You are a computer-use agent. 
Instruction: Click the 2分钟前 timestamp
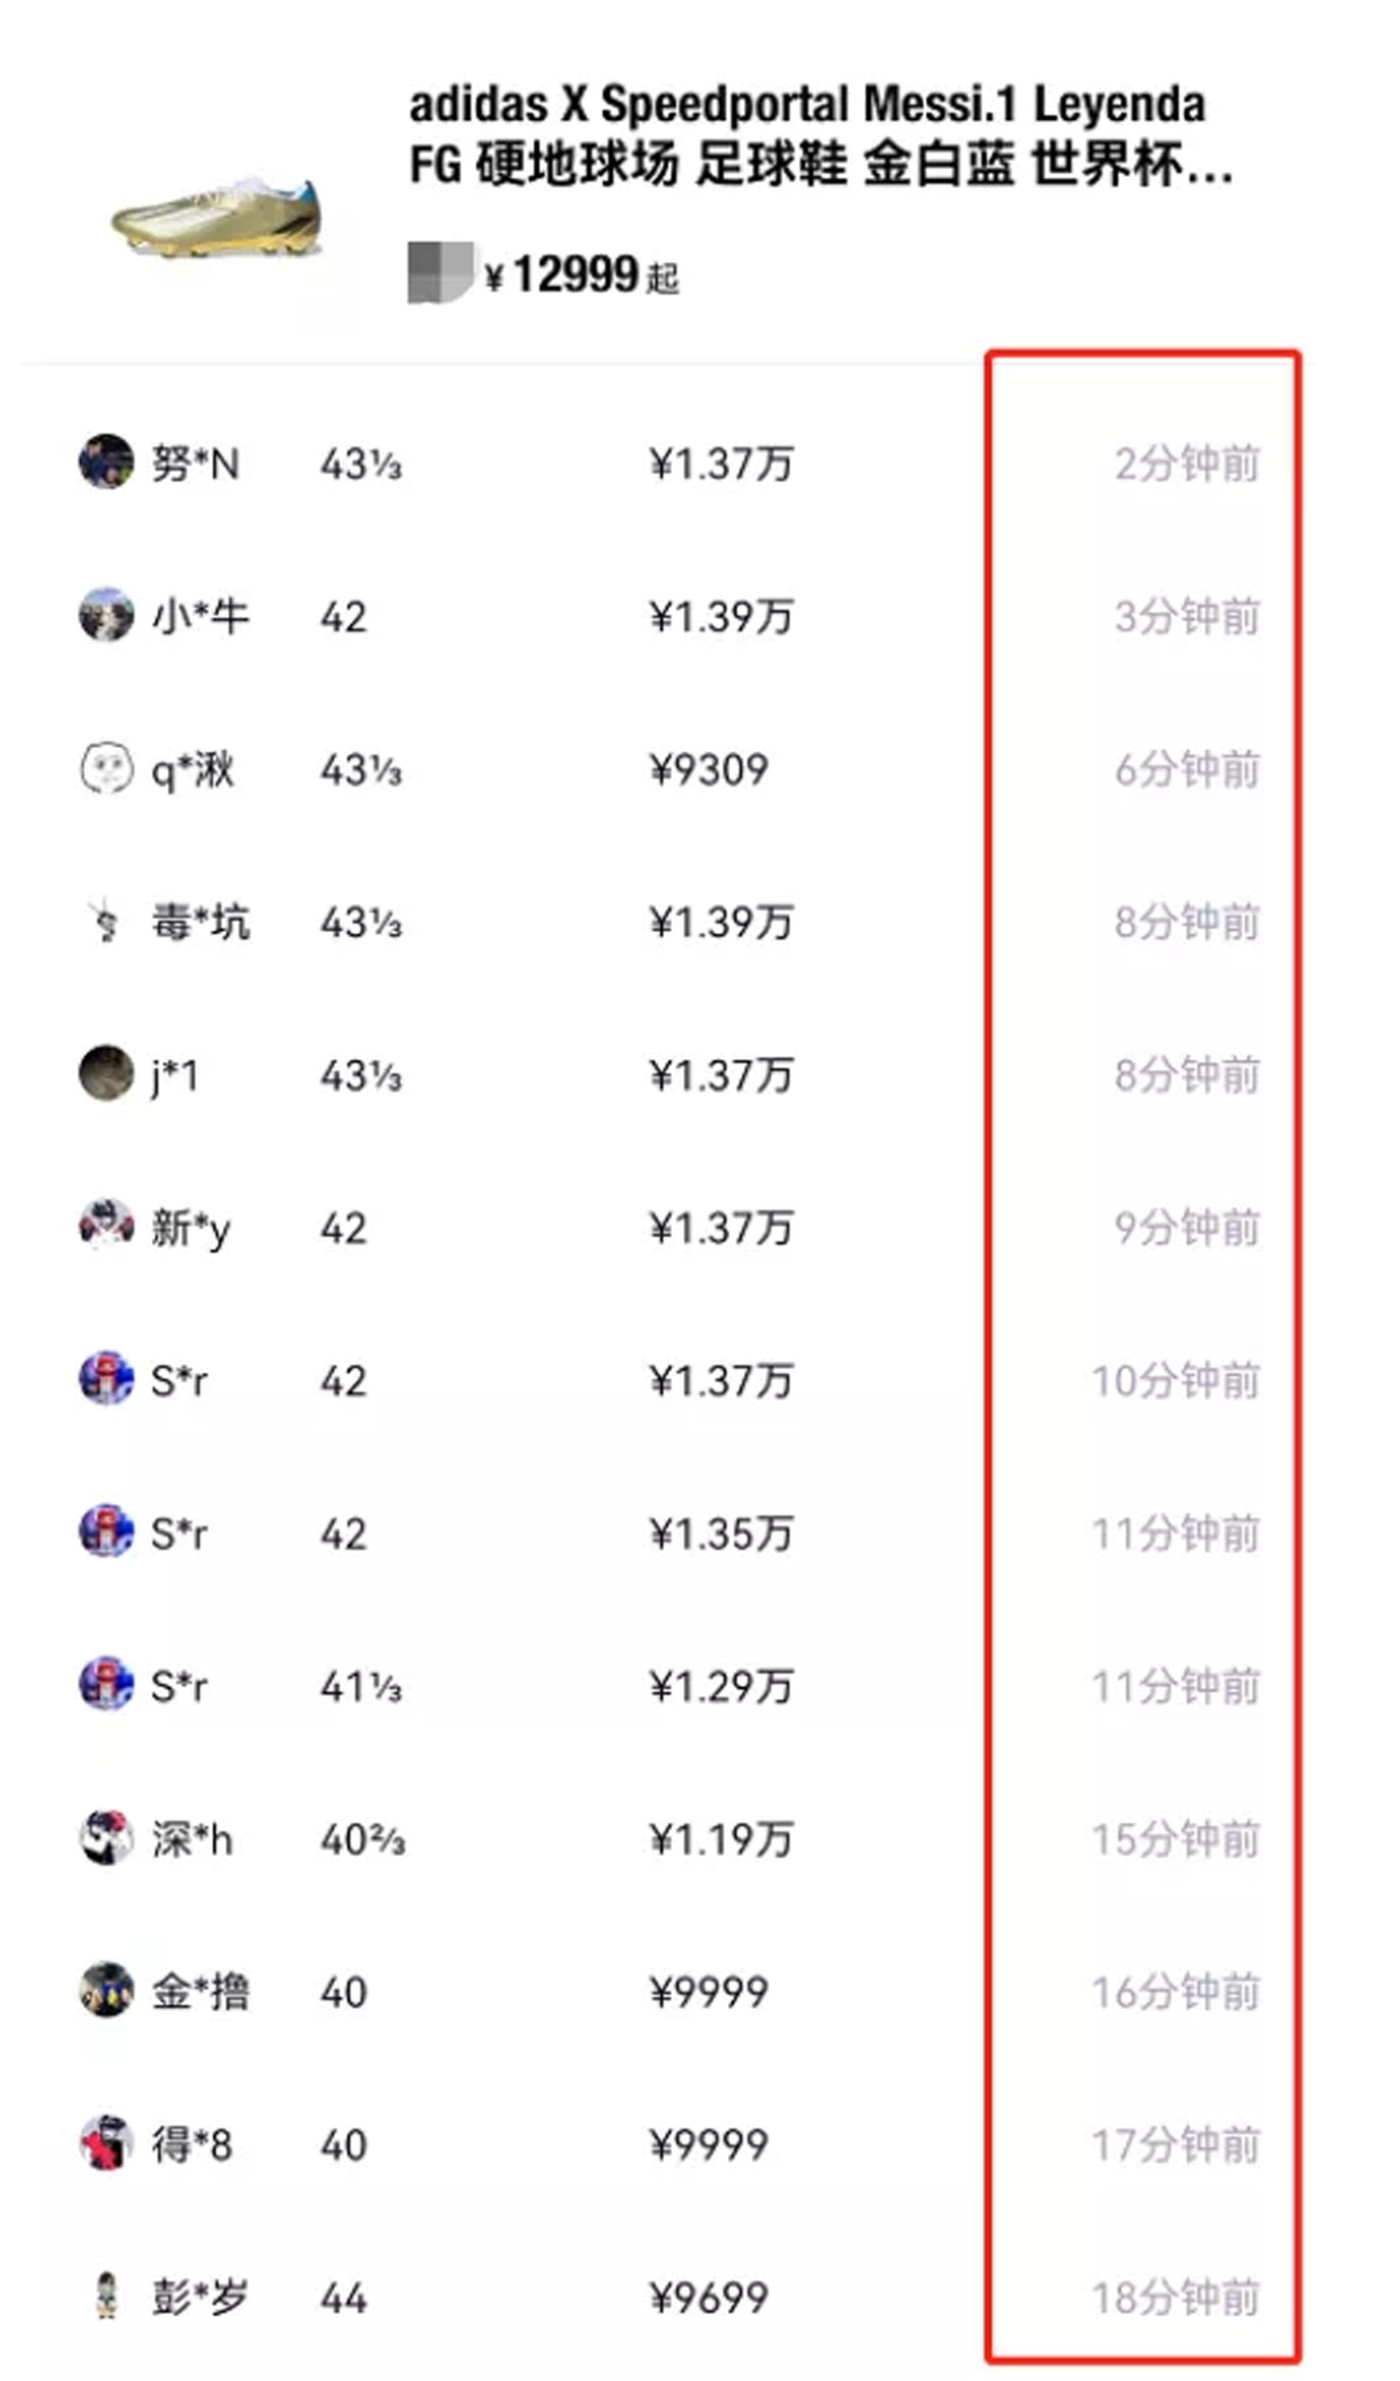point(1187,464)
